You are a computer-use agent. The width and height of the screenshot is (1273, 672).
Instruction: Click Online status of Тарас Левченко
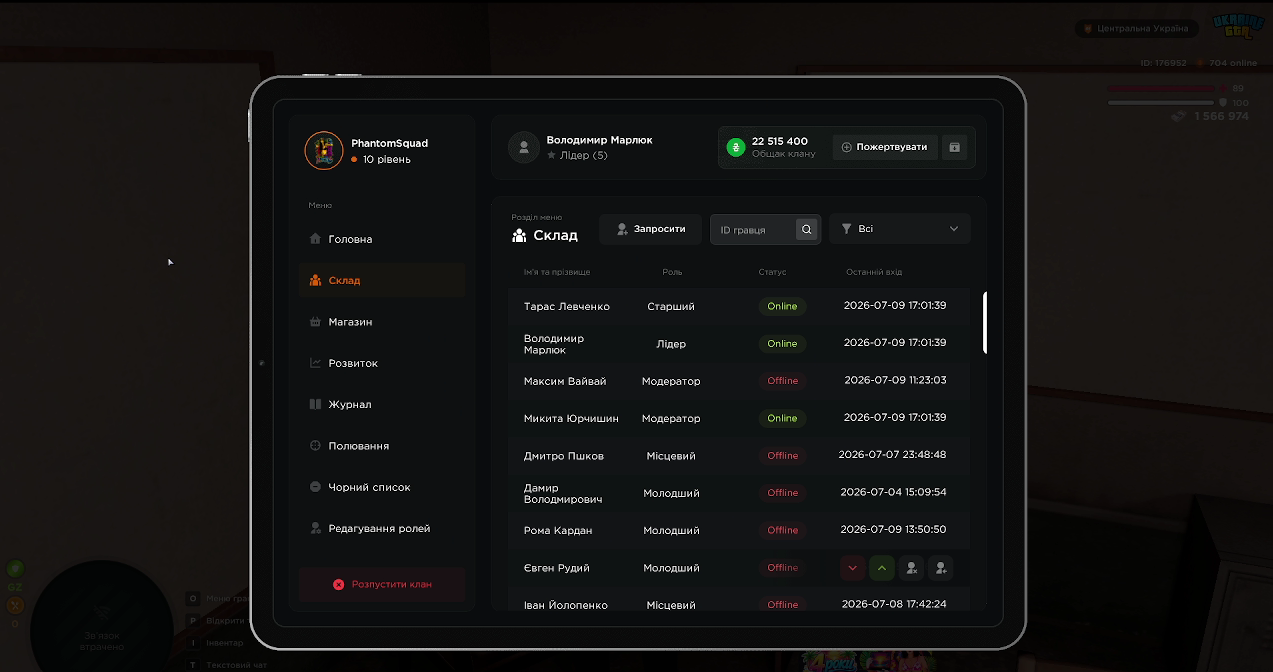pos(782,306)
